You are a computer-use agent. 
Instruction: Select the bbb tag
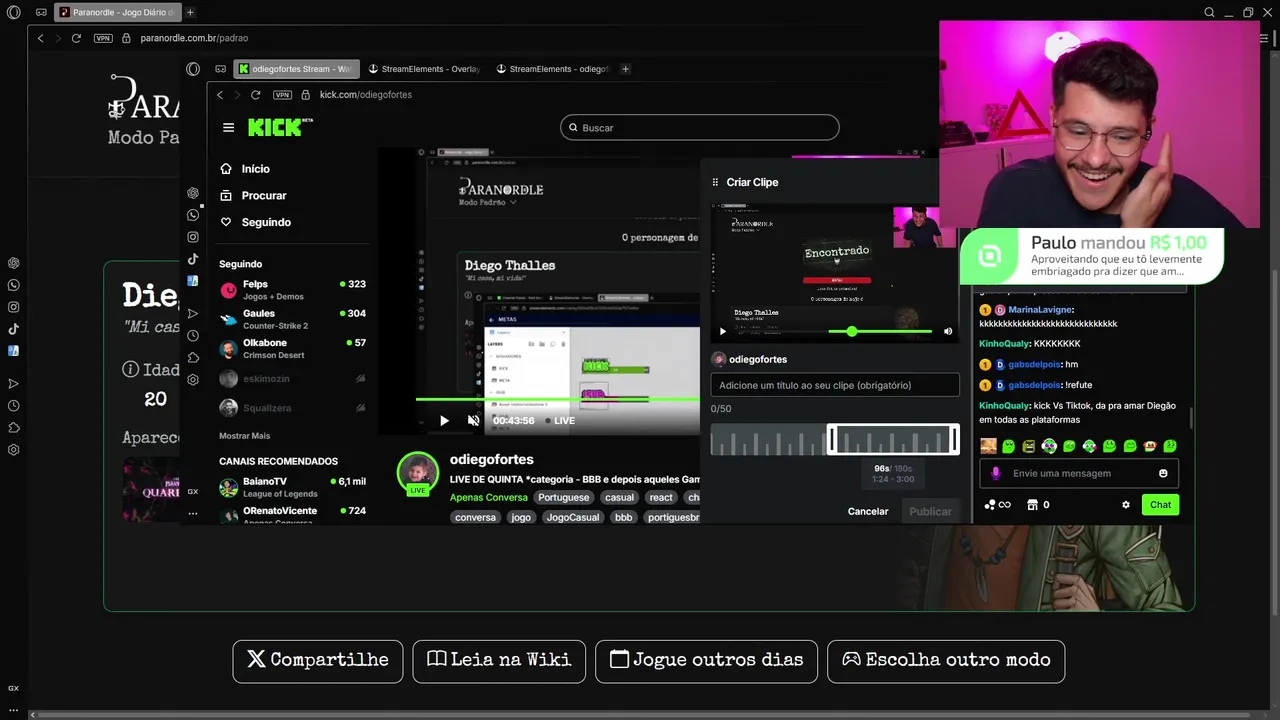coord(623,517)
